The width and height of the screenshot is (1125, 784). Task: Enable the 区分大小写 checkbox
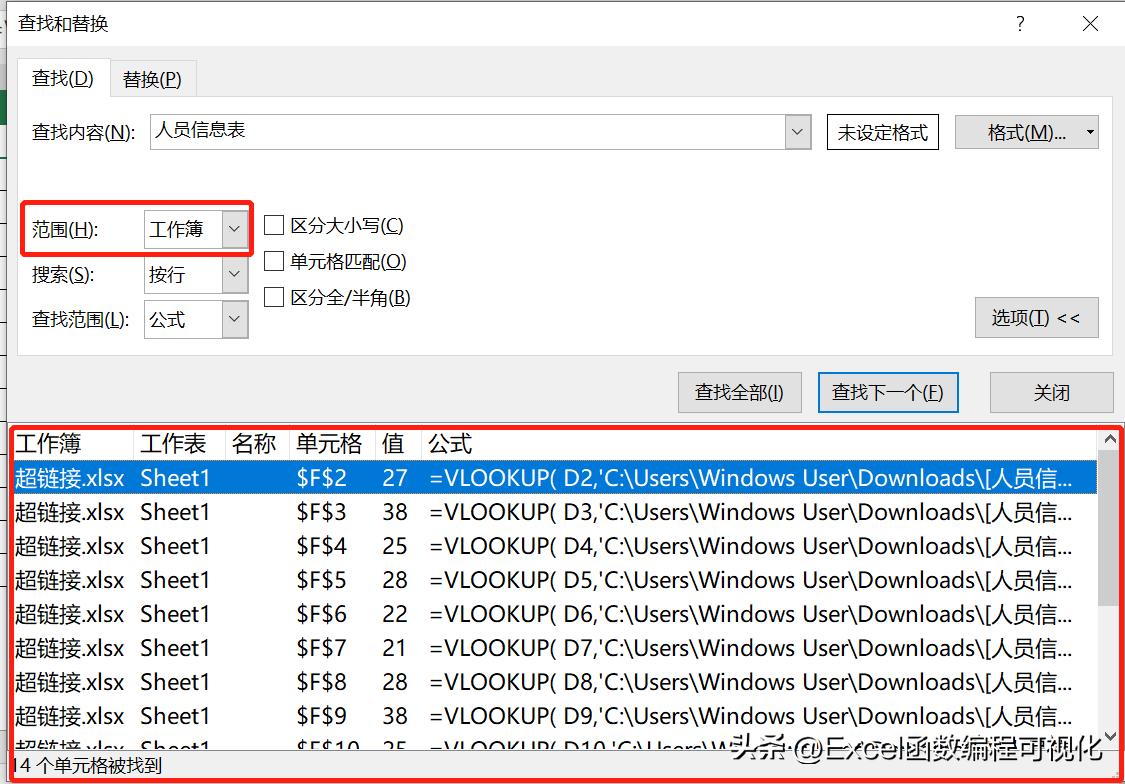tap(274, 225)
